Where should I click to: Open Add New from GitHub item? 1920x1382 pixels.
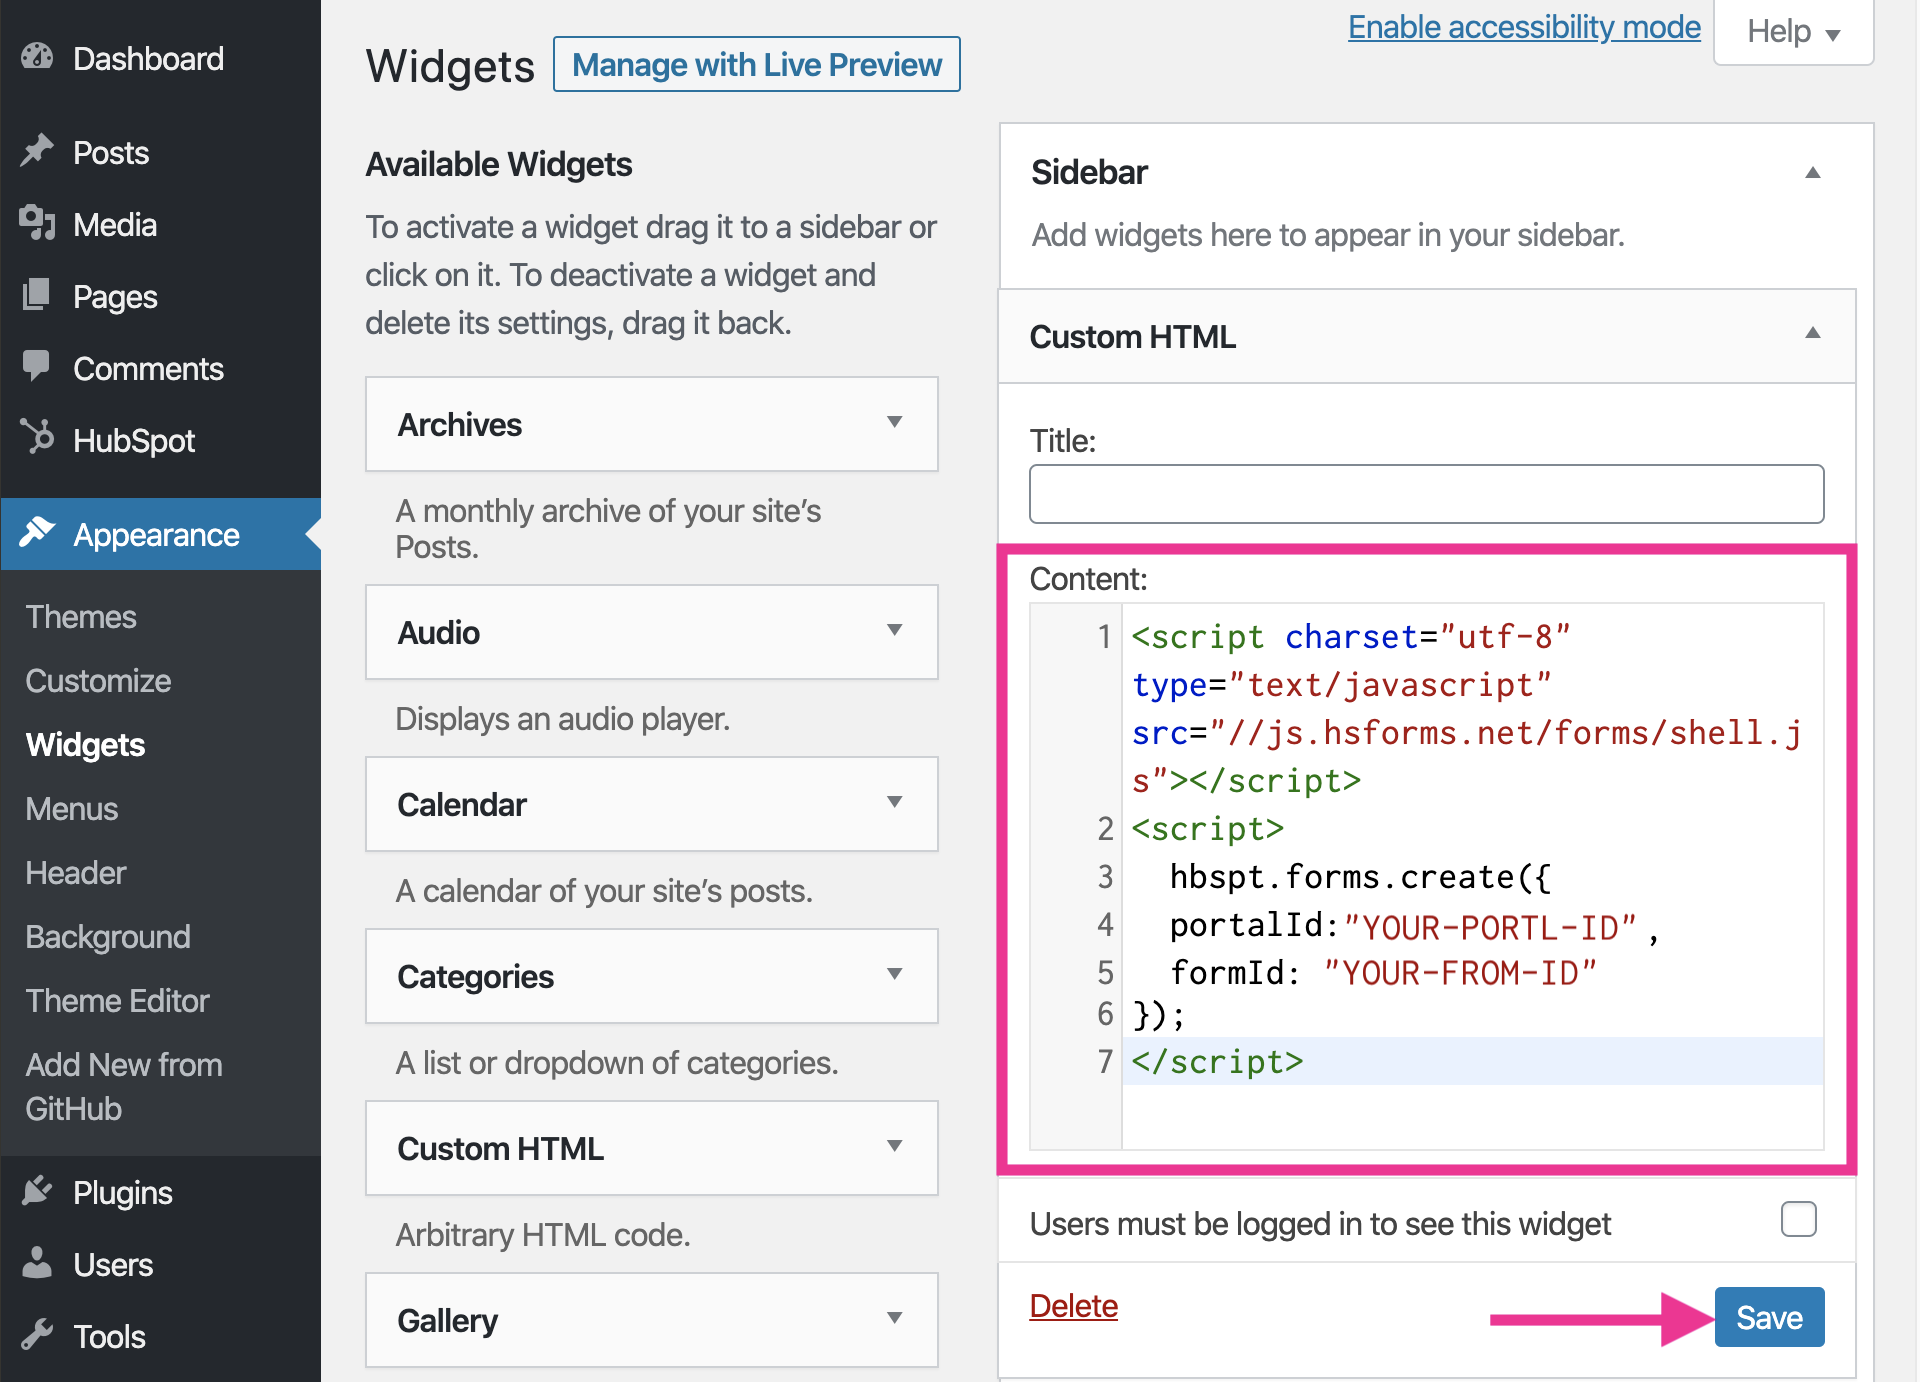click(124, 1087)
